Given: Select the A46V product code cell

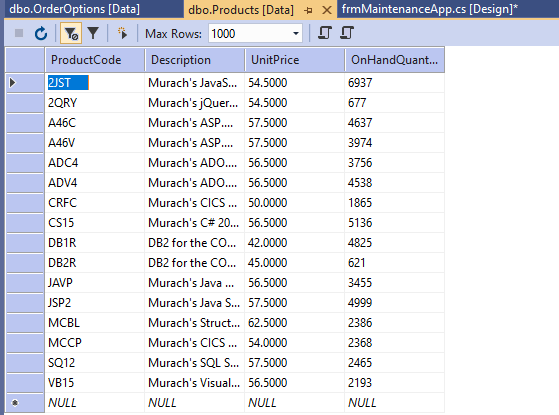Looking at the screenshot, I should pos(95,143).
